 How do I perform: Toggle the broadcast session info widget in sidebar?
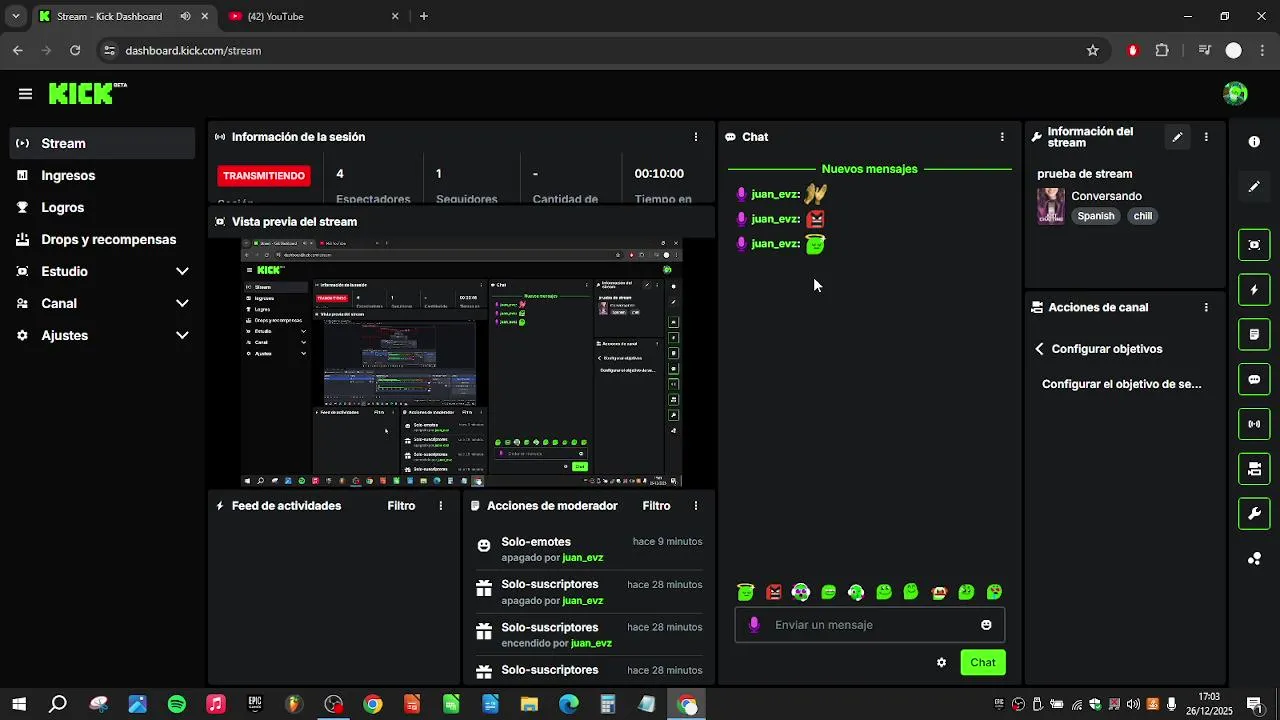point(1254,424)
